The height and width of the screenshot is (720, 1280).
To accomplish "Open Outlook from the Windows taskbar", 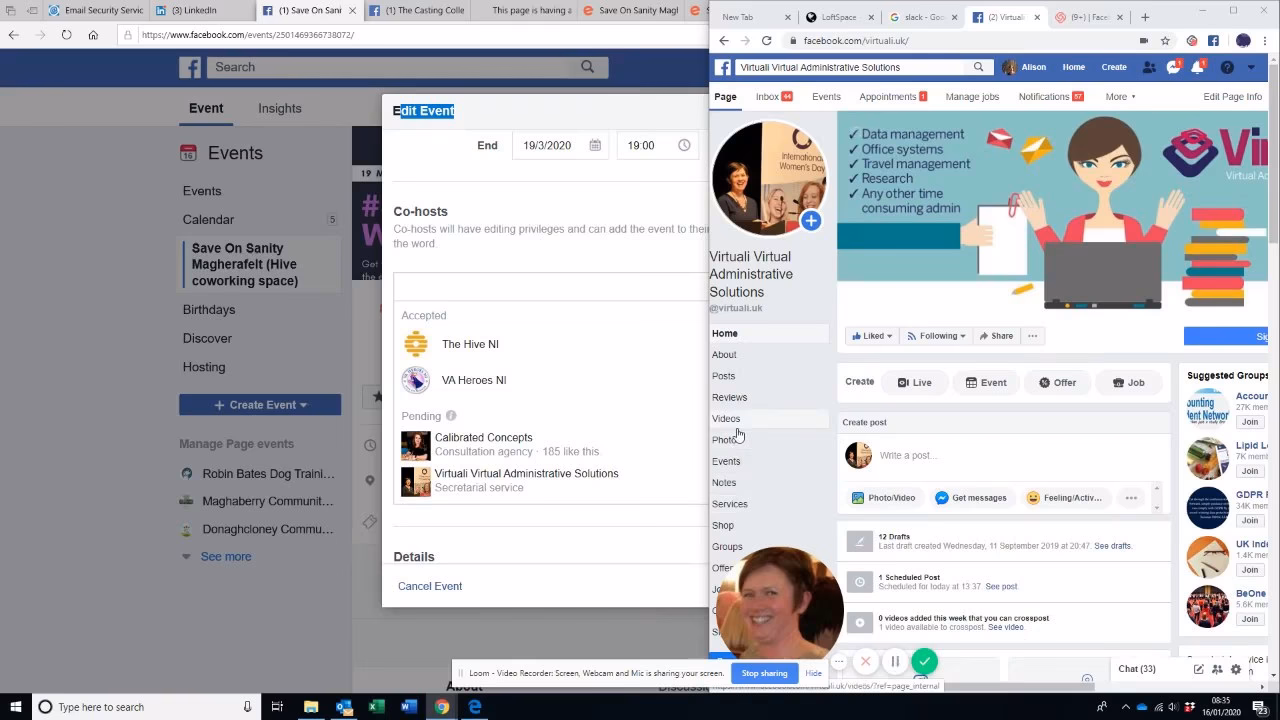I will pos(343,707).
